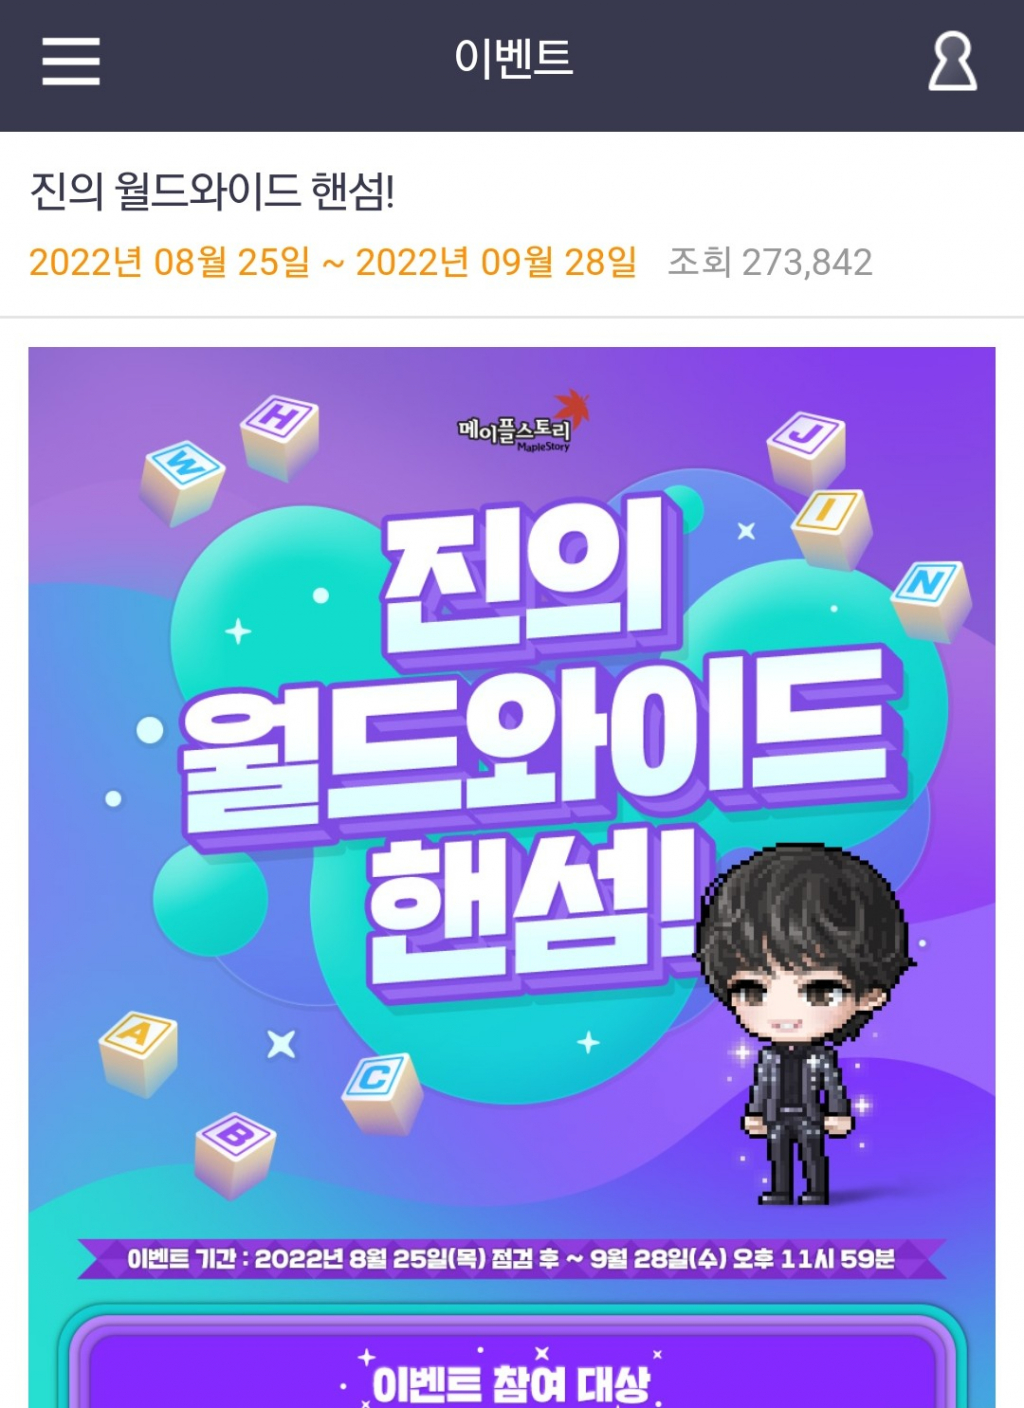Click the 이벤트 기간 ribbon banner

tap(512, 1258)
